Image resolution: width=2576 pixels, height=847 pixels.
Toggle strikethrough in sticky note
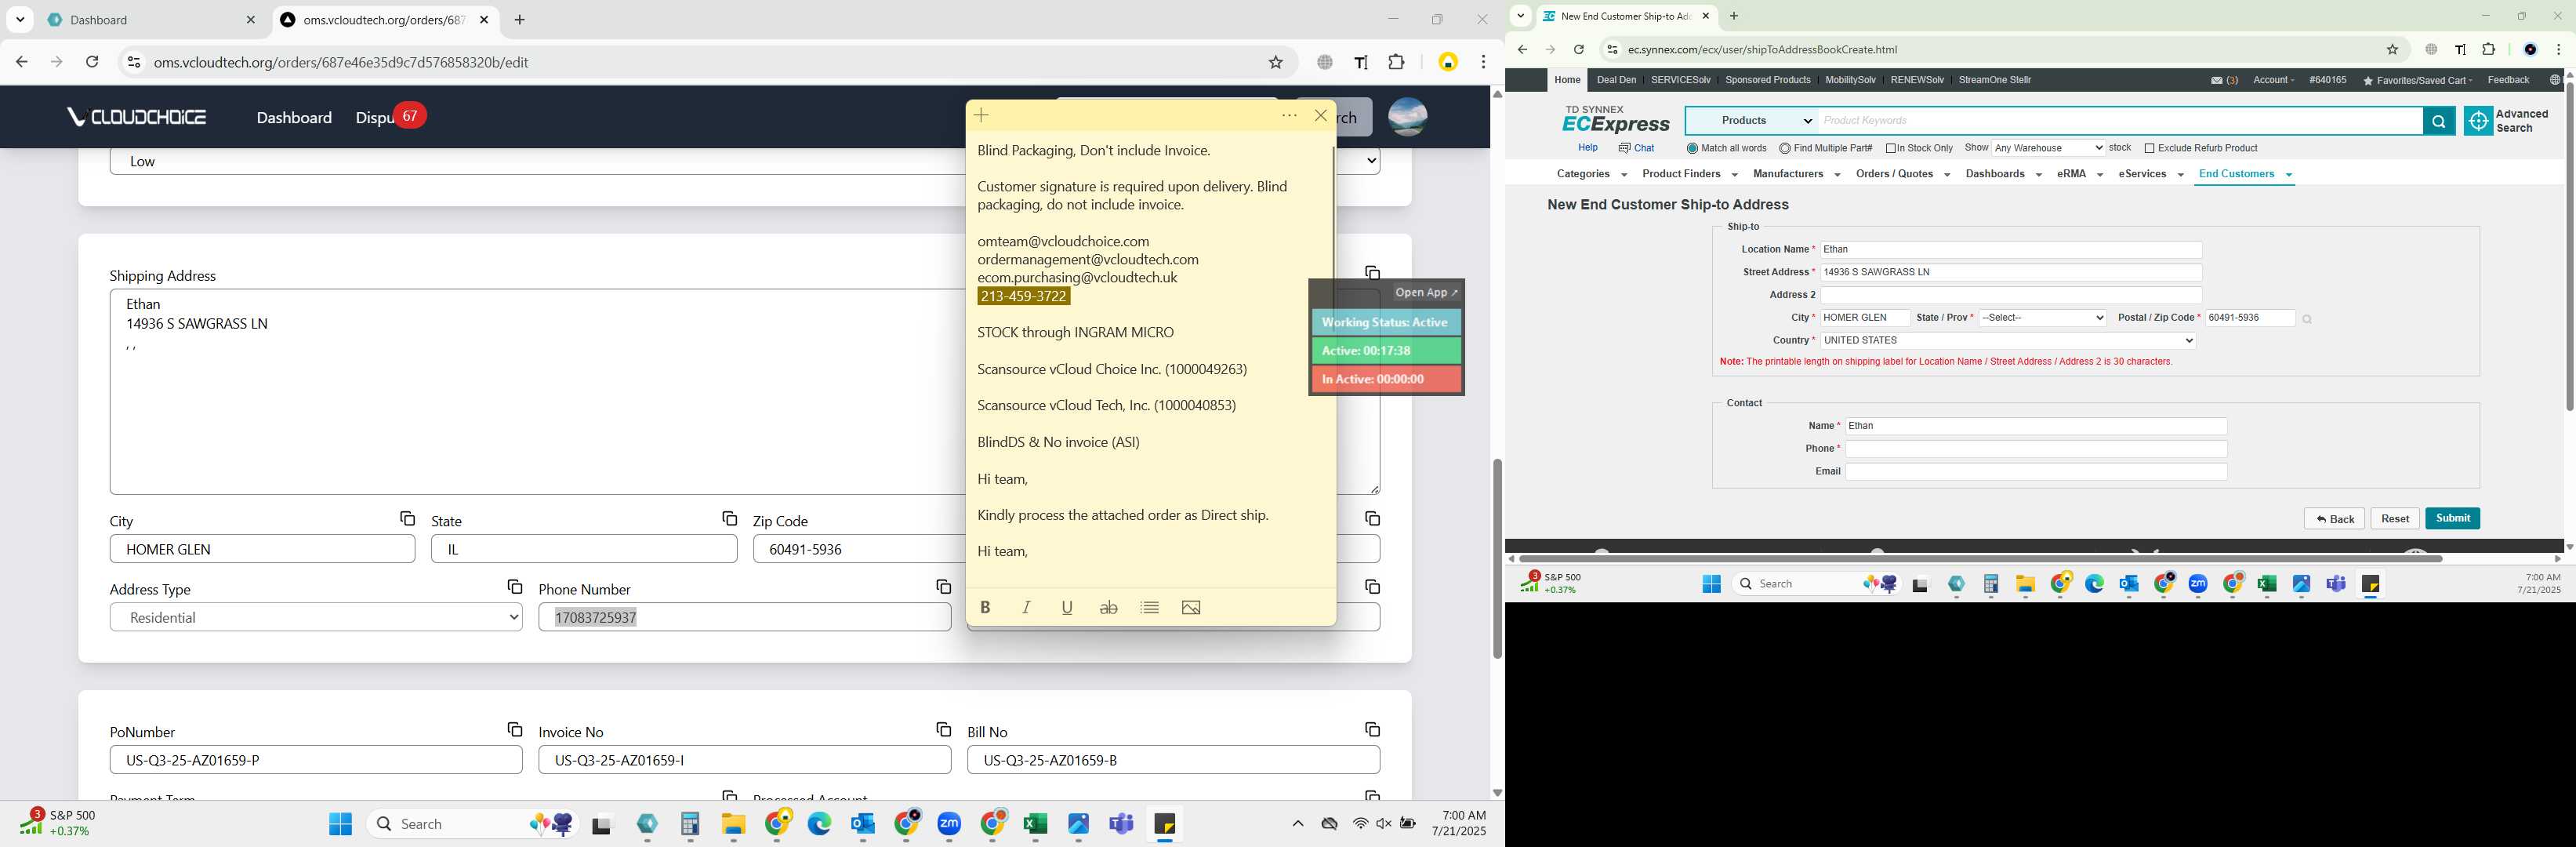[1108, 607]
